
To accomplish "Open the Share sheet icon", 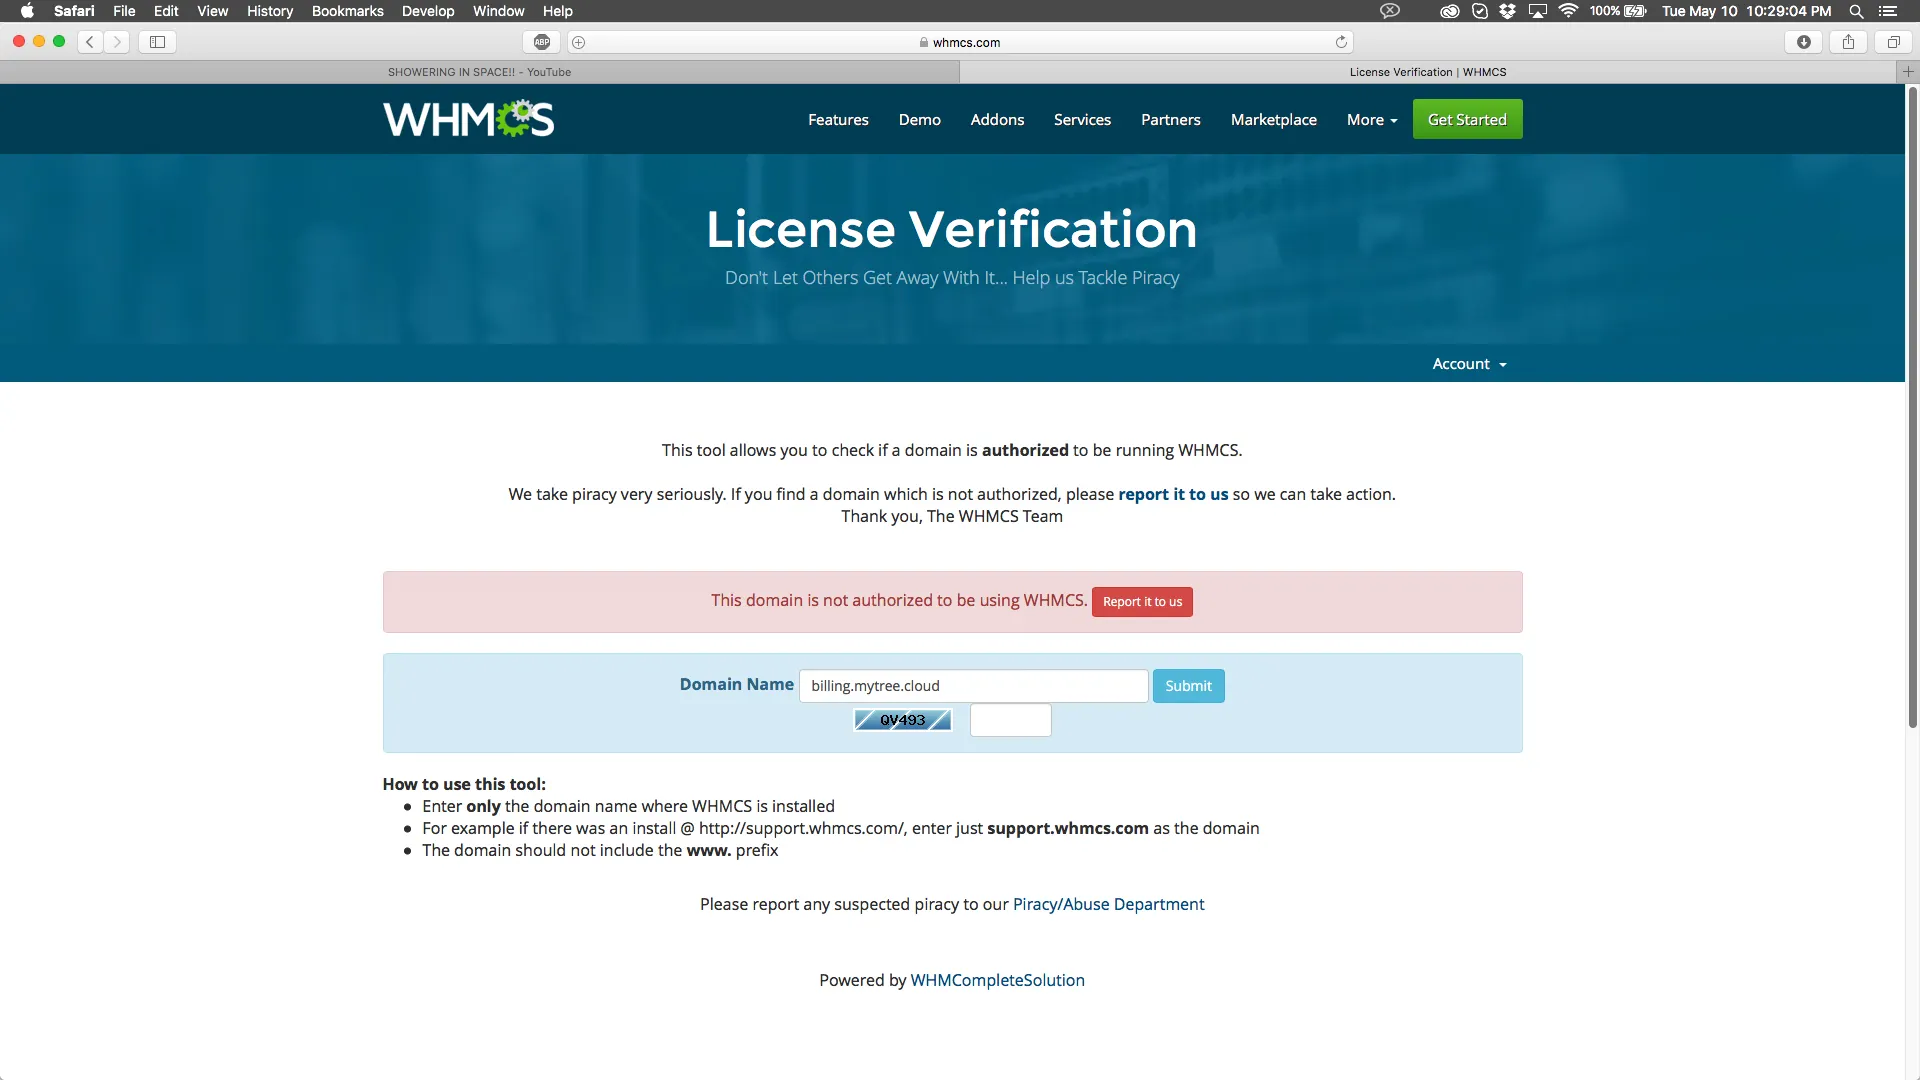I will coord(1848,42).
